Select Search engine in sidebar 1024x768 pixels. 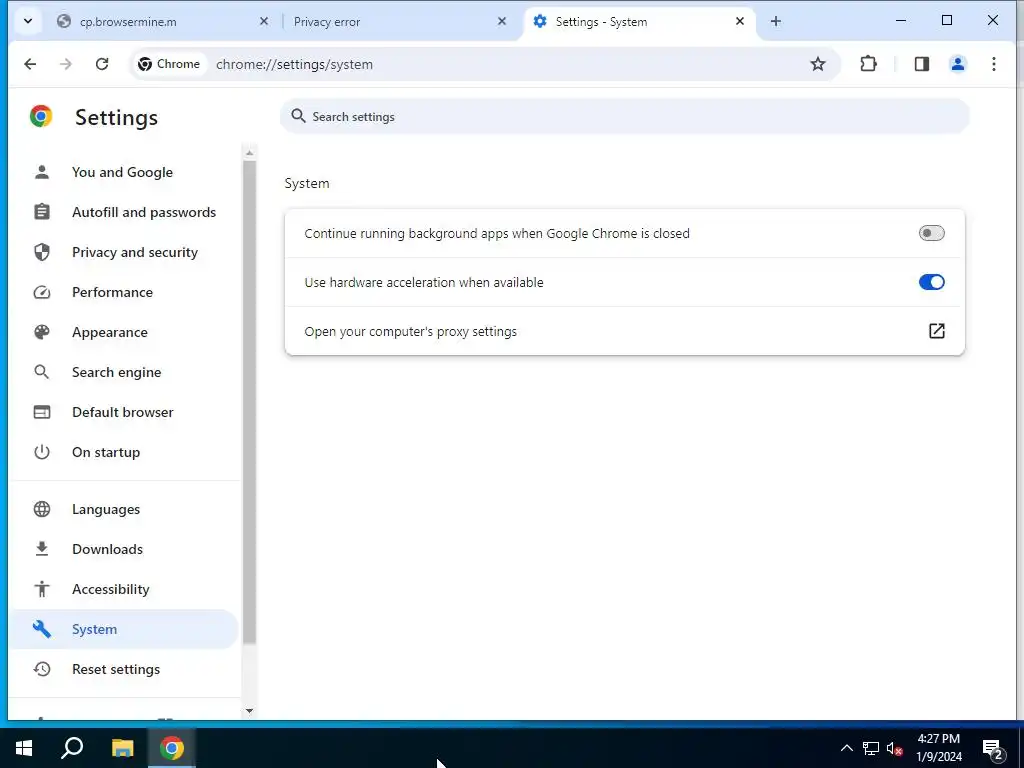[124, 372]
